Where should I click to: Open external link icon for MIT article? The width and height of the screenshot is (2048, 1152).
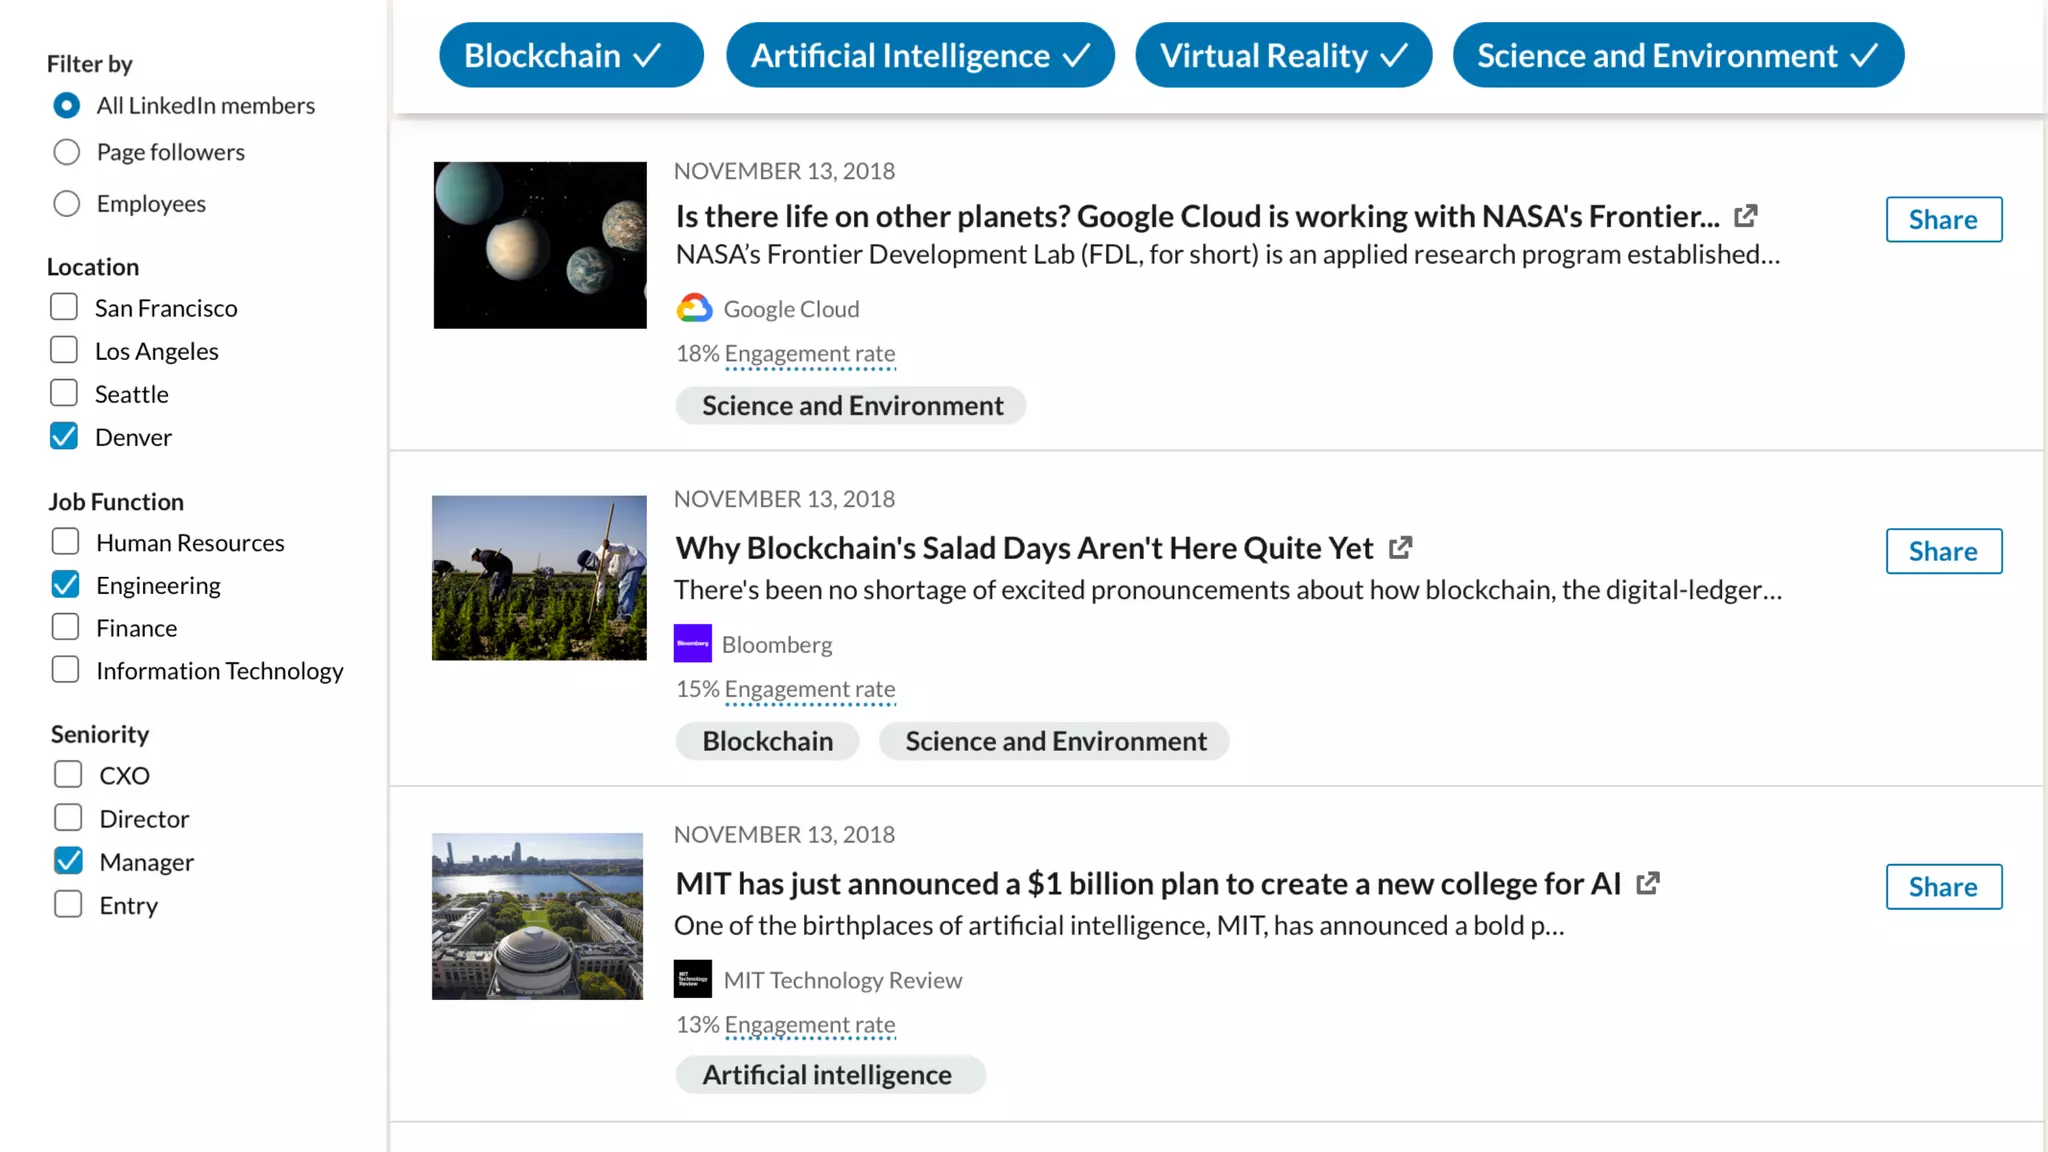[x=1648, y=883]
